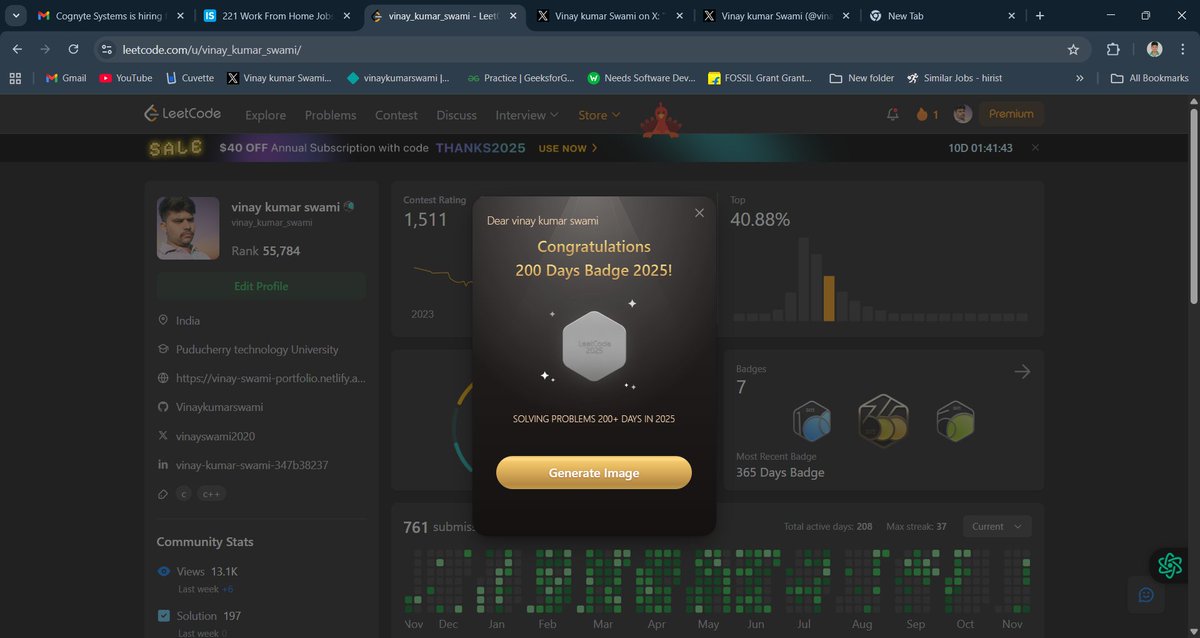Expand the Interview dropdown menu
Image resolution: width=1200 pixels, height=638 pixels.
coord(526,115)
